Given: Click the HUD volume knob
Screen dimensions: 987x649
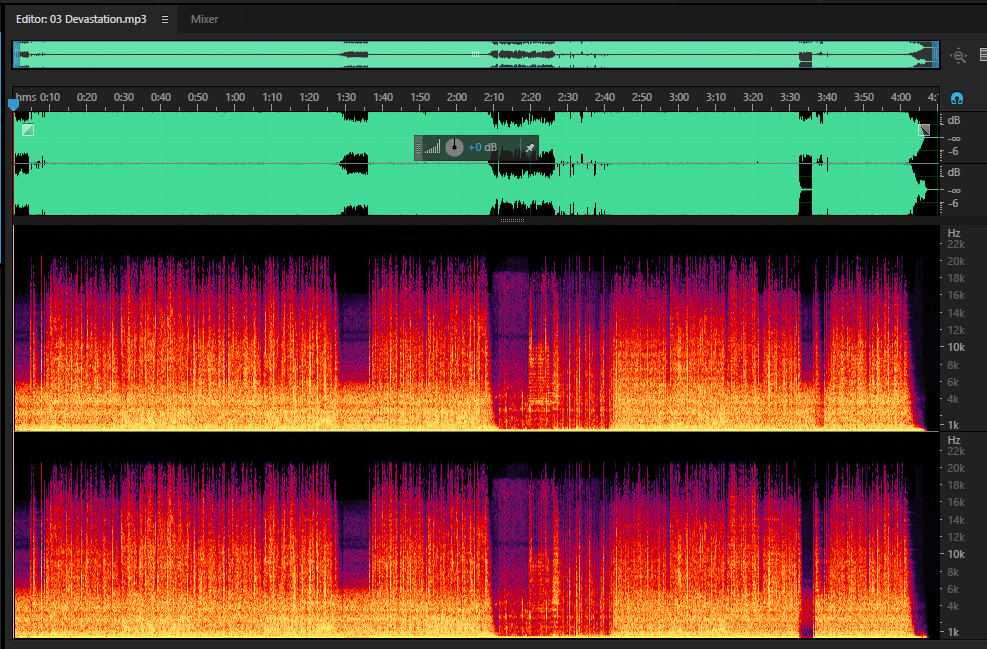Looking at the screenshot, I should coord(454,147).
